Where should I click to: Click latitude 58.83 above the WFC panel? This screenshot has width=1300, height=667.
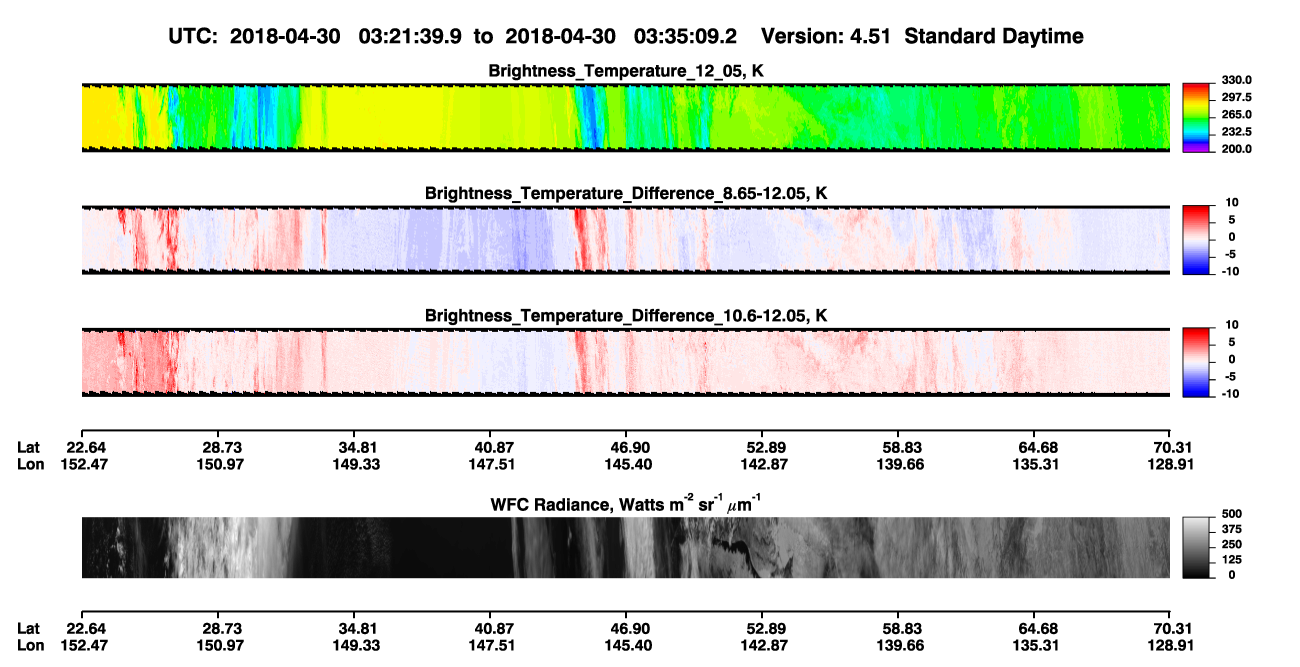(901, 448)
